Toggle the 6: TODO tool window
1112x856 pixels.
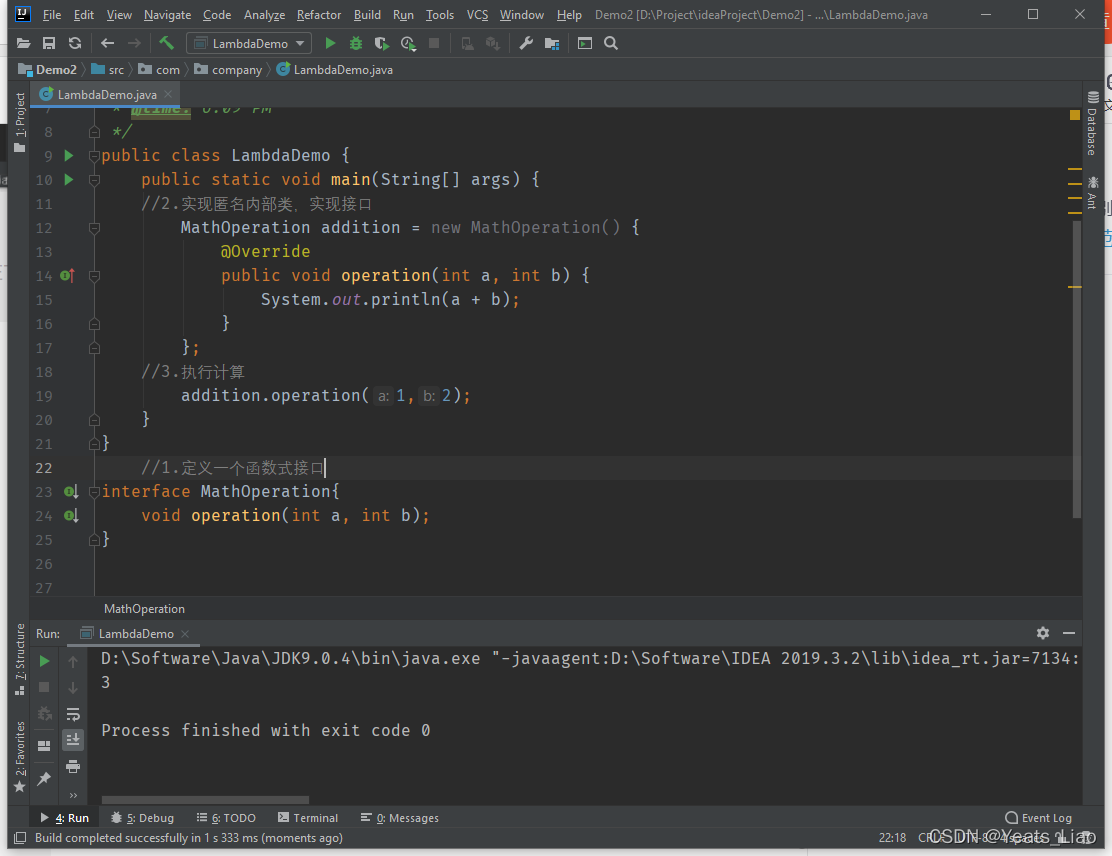click(x=226, y=818)
